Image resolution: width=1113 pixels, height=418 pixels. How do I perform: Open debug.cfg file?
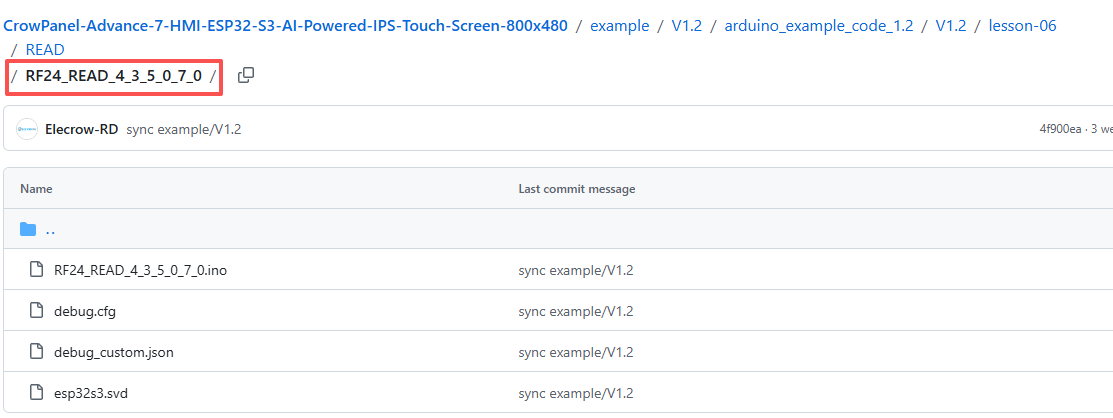tap(84, 311)
